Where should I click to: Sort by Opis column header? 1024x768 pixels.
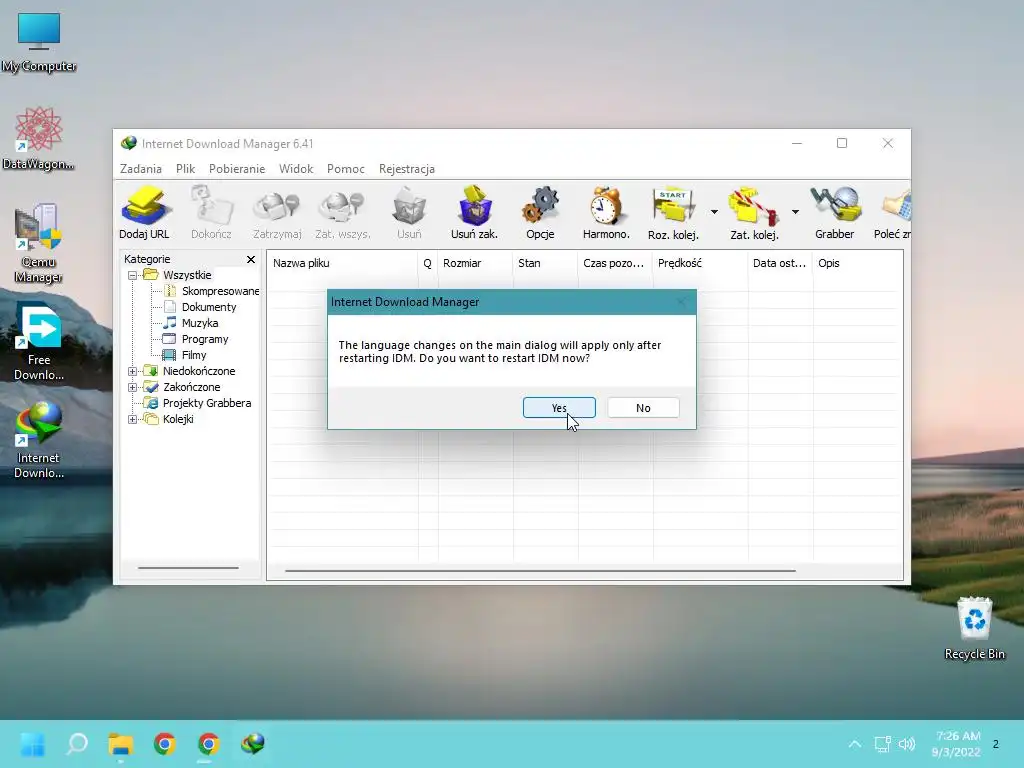click(858, 263)
